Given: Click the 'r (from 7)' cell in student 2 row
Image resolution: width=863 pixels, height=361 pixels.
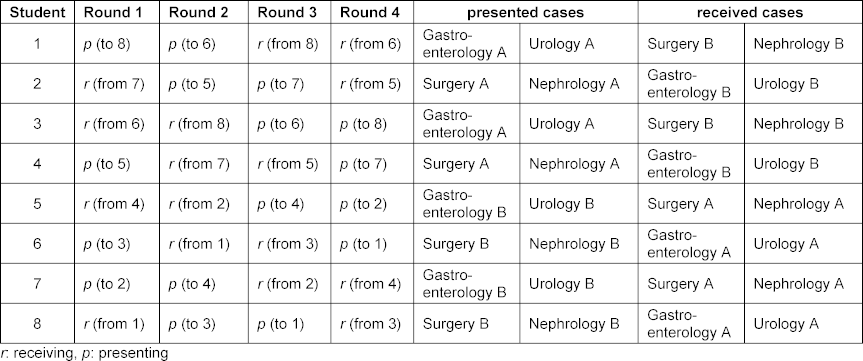Looking at the screenshot, I should point(114,84).
